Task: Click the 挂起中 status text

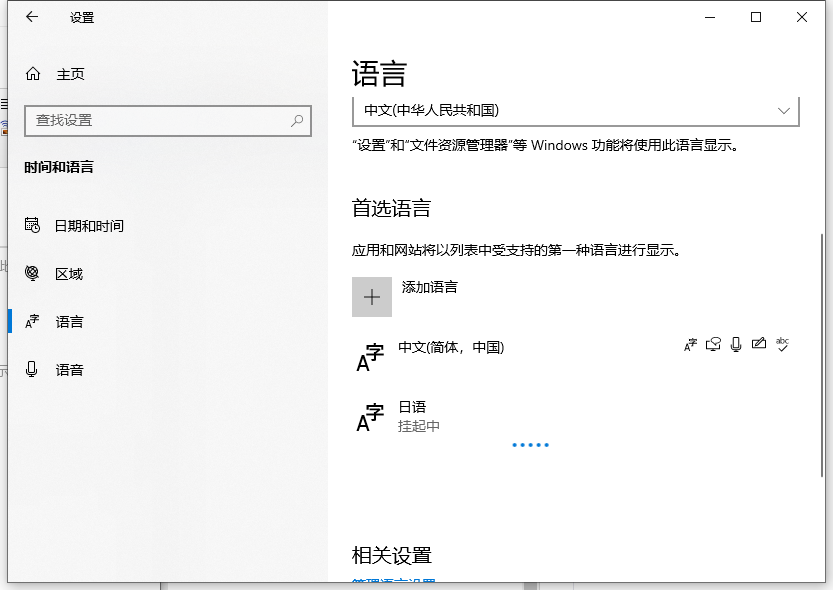Action: click(419, 426)
